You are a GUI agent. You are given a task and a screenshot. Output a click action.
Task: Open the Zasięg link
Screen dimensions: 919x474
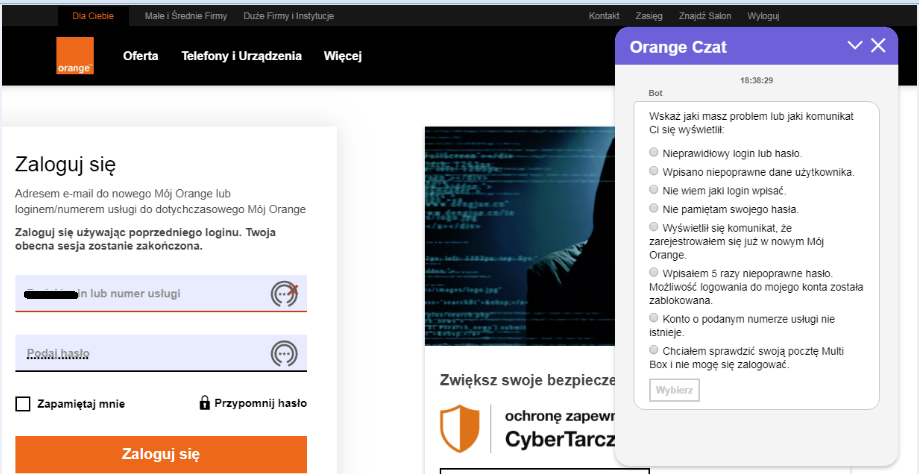[x=649, y=16]
